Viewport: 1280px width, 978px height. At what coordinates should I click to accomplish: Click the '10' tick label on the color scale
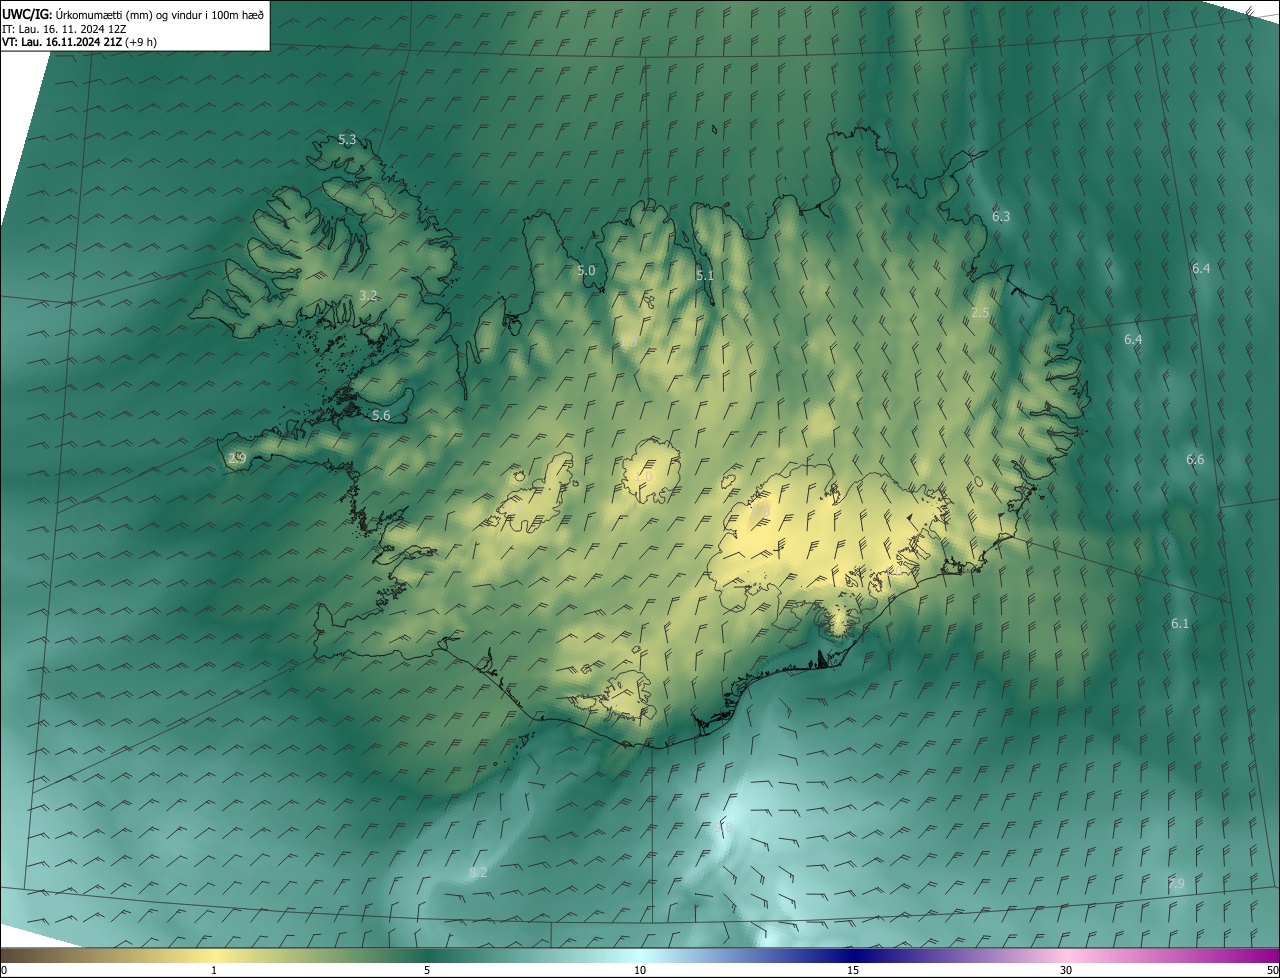pos(640,970)
